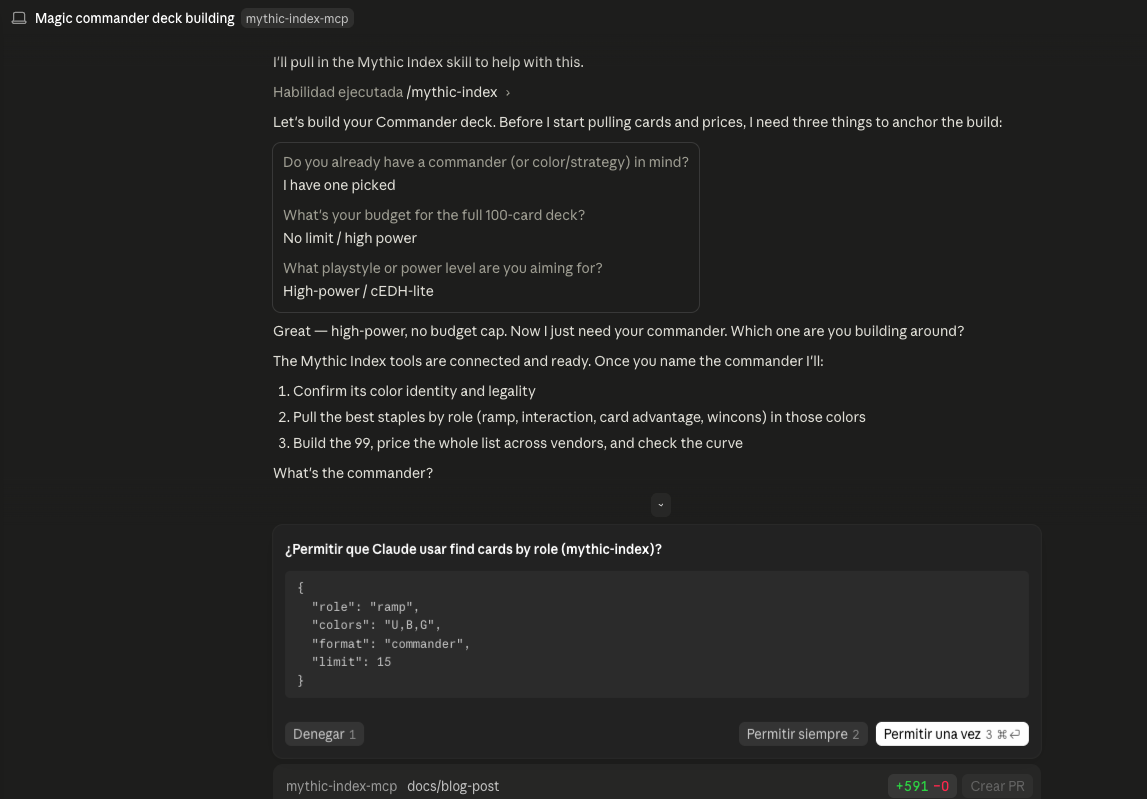
Task: Click the answer 'I have one picked'
Action: click(339, 185)
